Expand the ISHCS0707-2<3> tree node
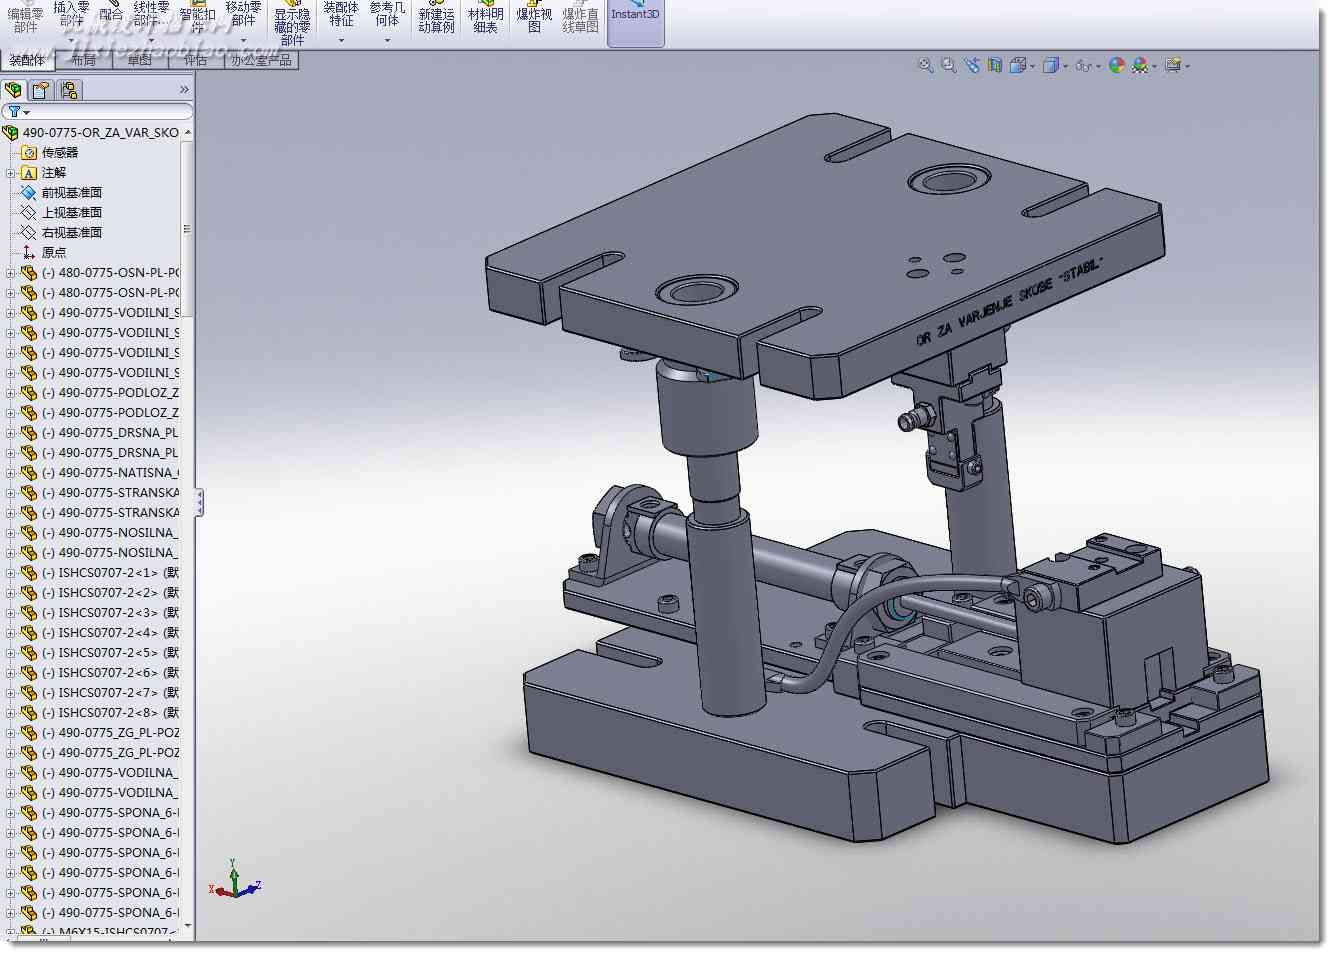This screenshot has height=956, width=1334. click(10, 613)
